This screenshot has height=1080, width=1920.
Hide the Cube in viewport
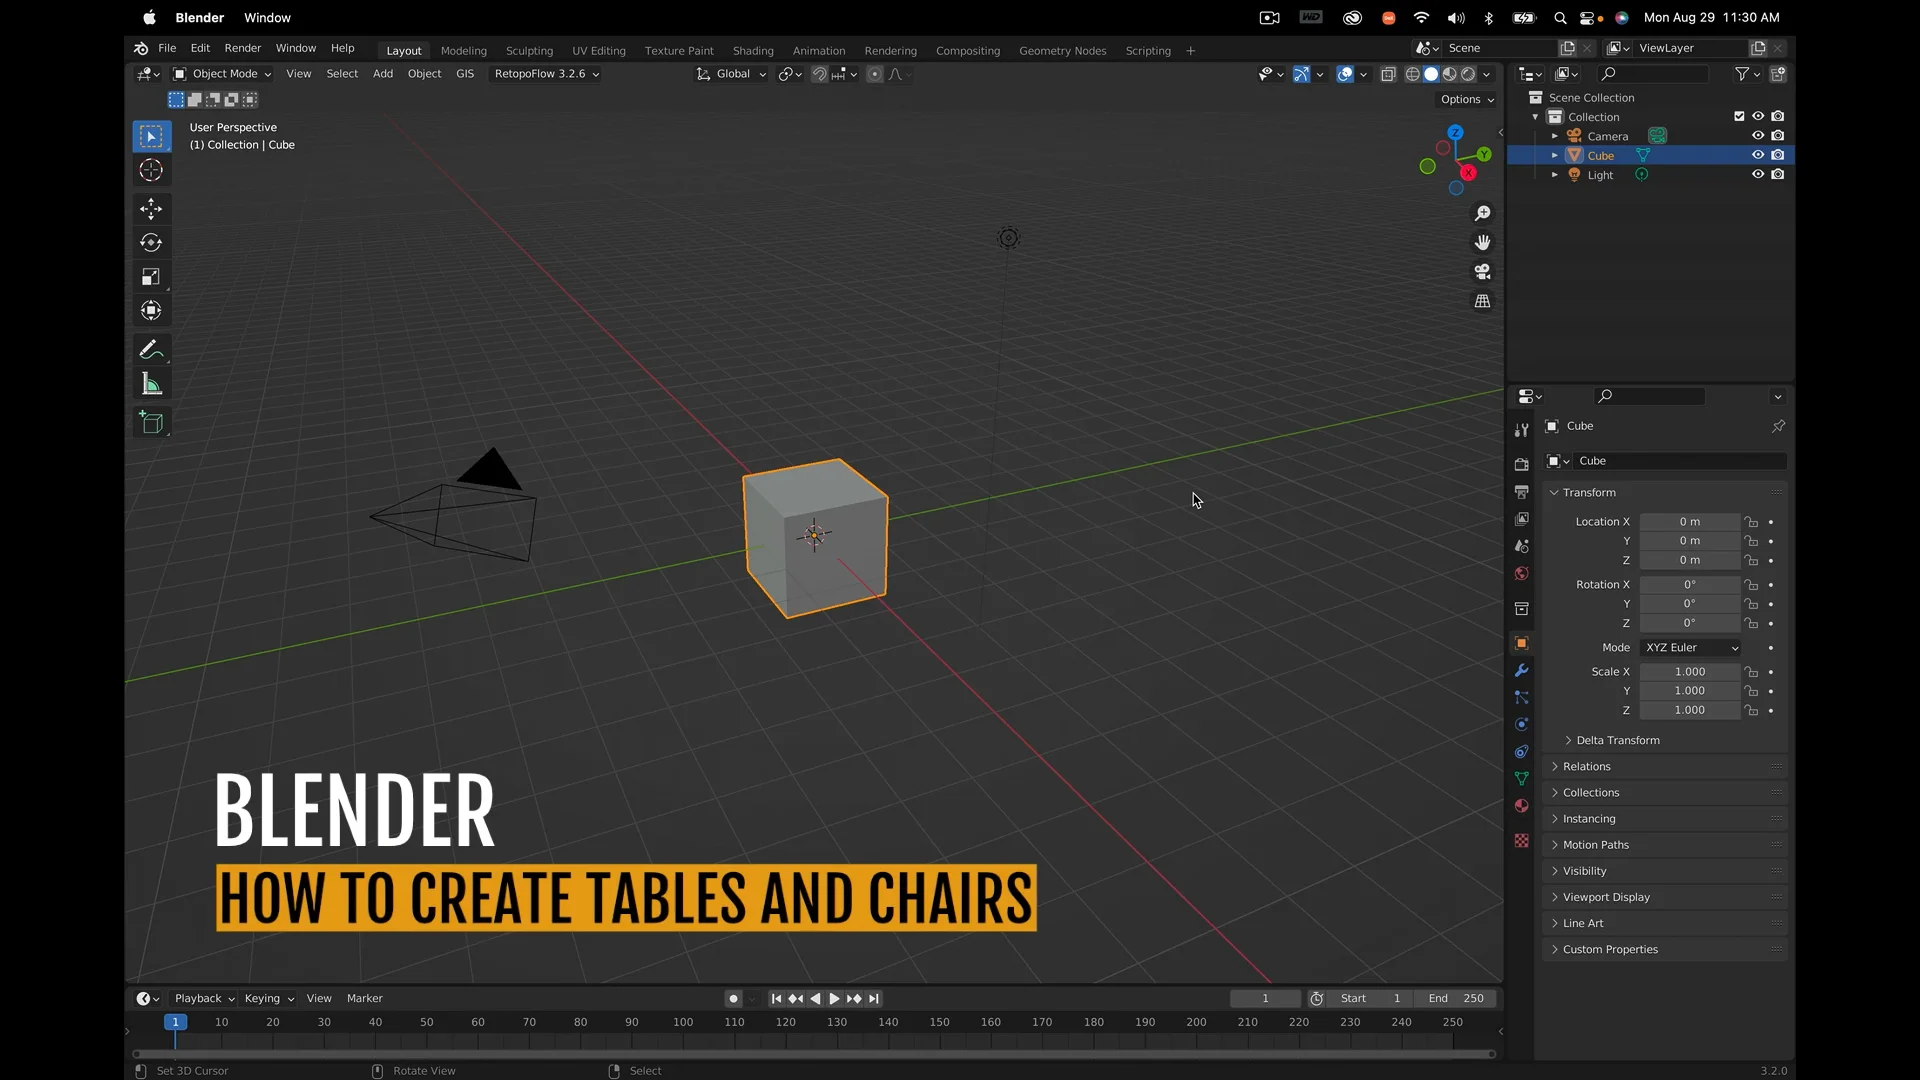1758,155
